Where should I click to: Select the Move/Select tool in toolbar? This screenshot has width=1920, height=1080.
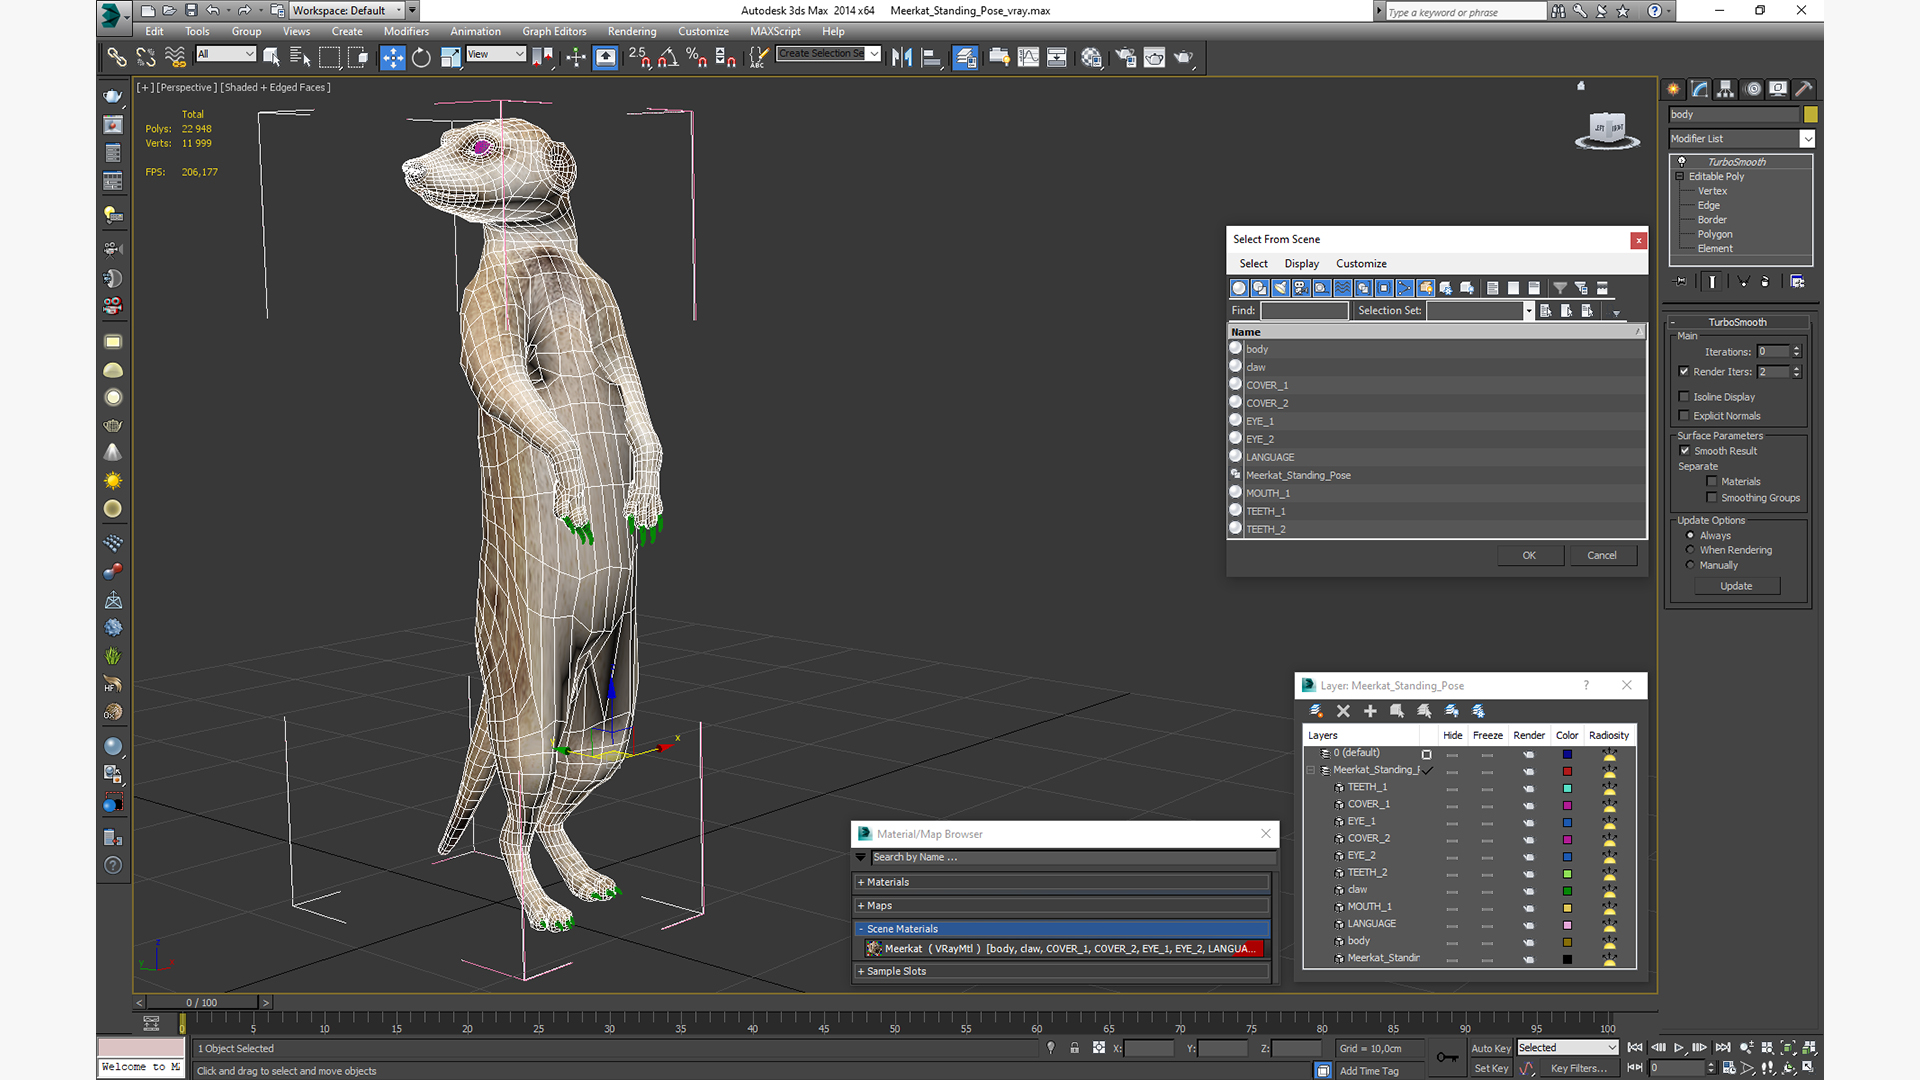392,57
